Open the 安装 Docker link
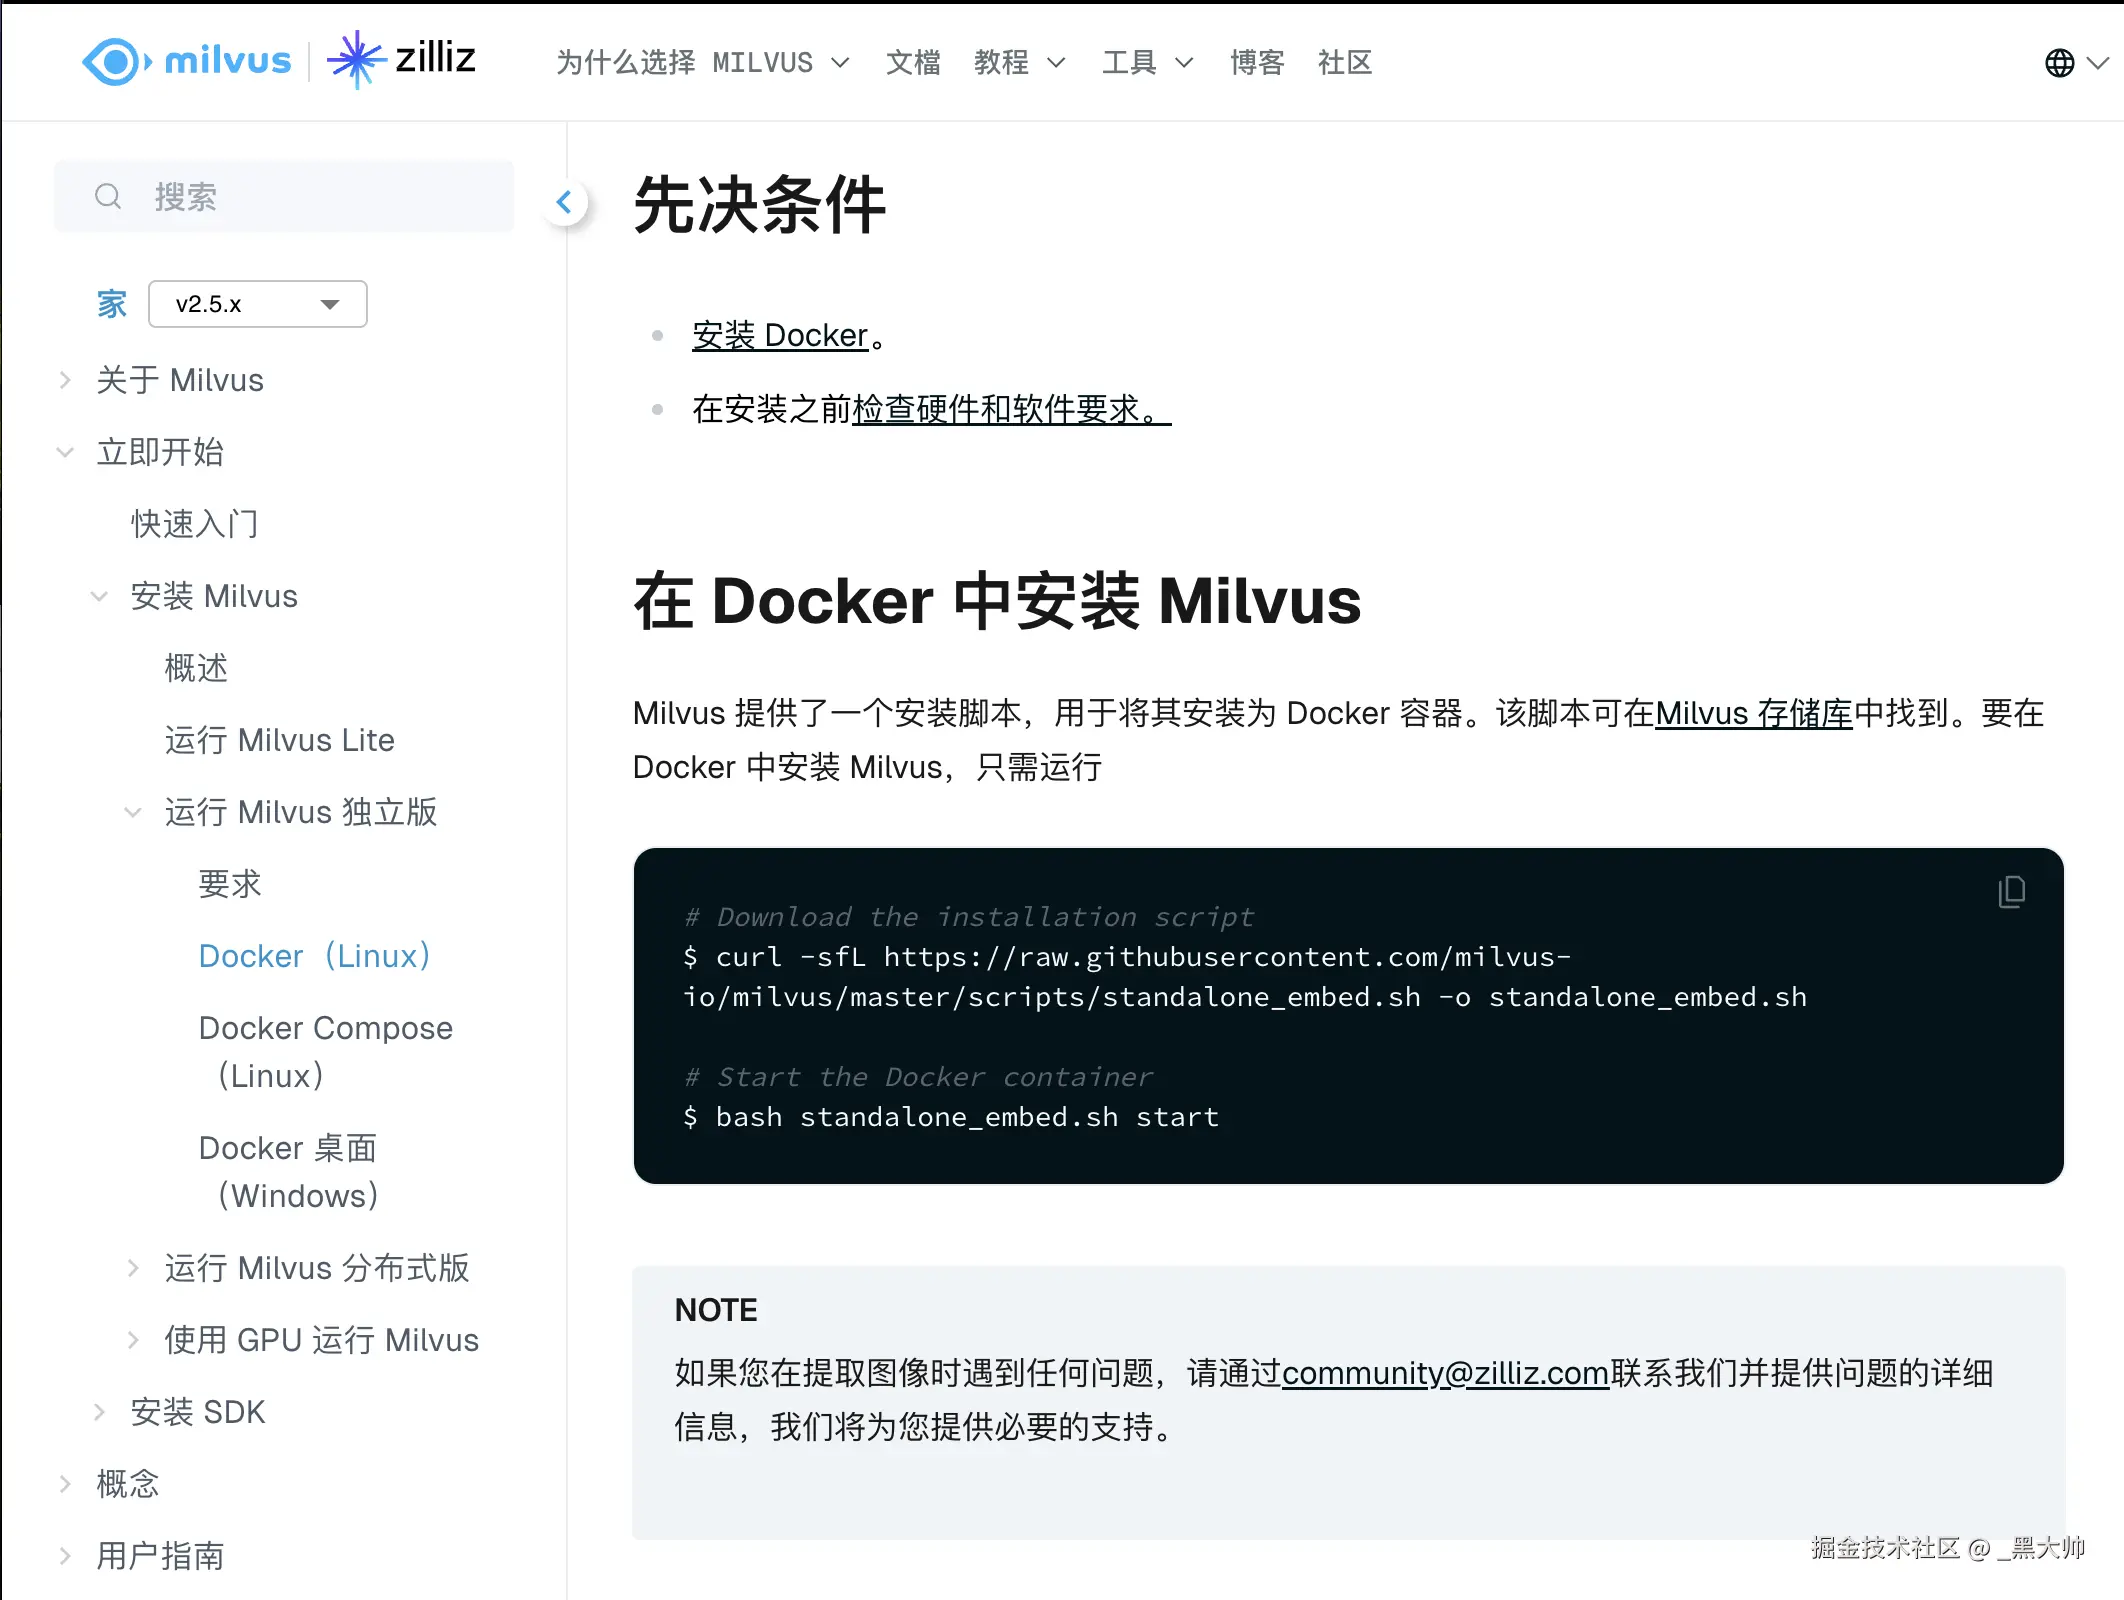2124x1600 pixels. pos(780,336)
